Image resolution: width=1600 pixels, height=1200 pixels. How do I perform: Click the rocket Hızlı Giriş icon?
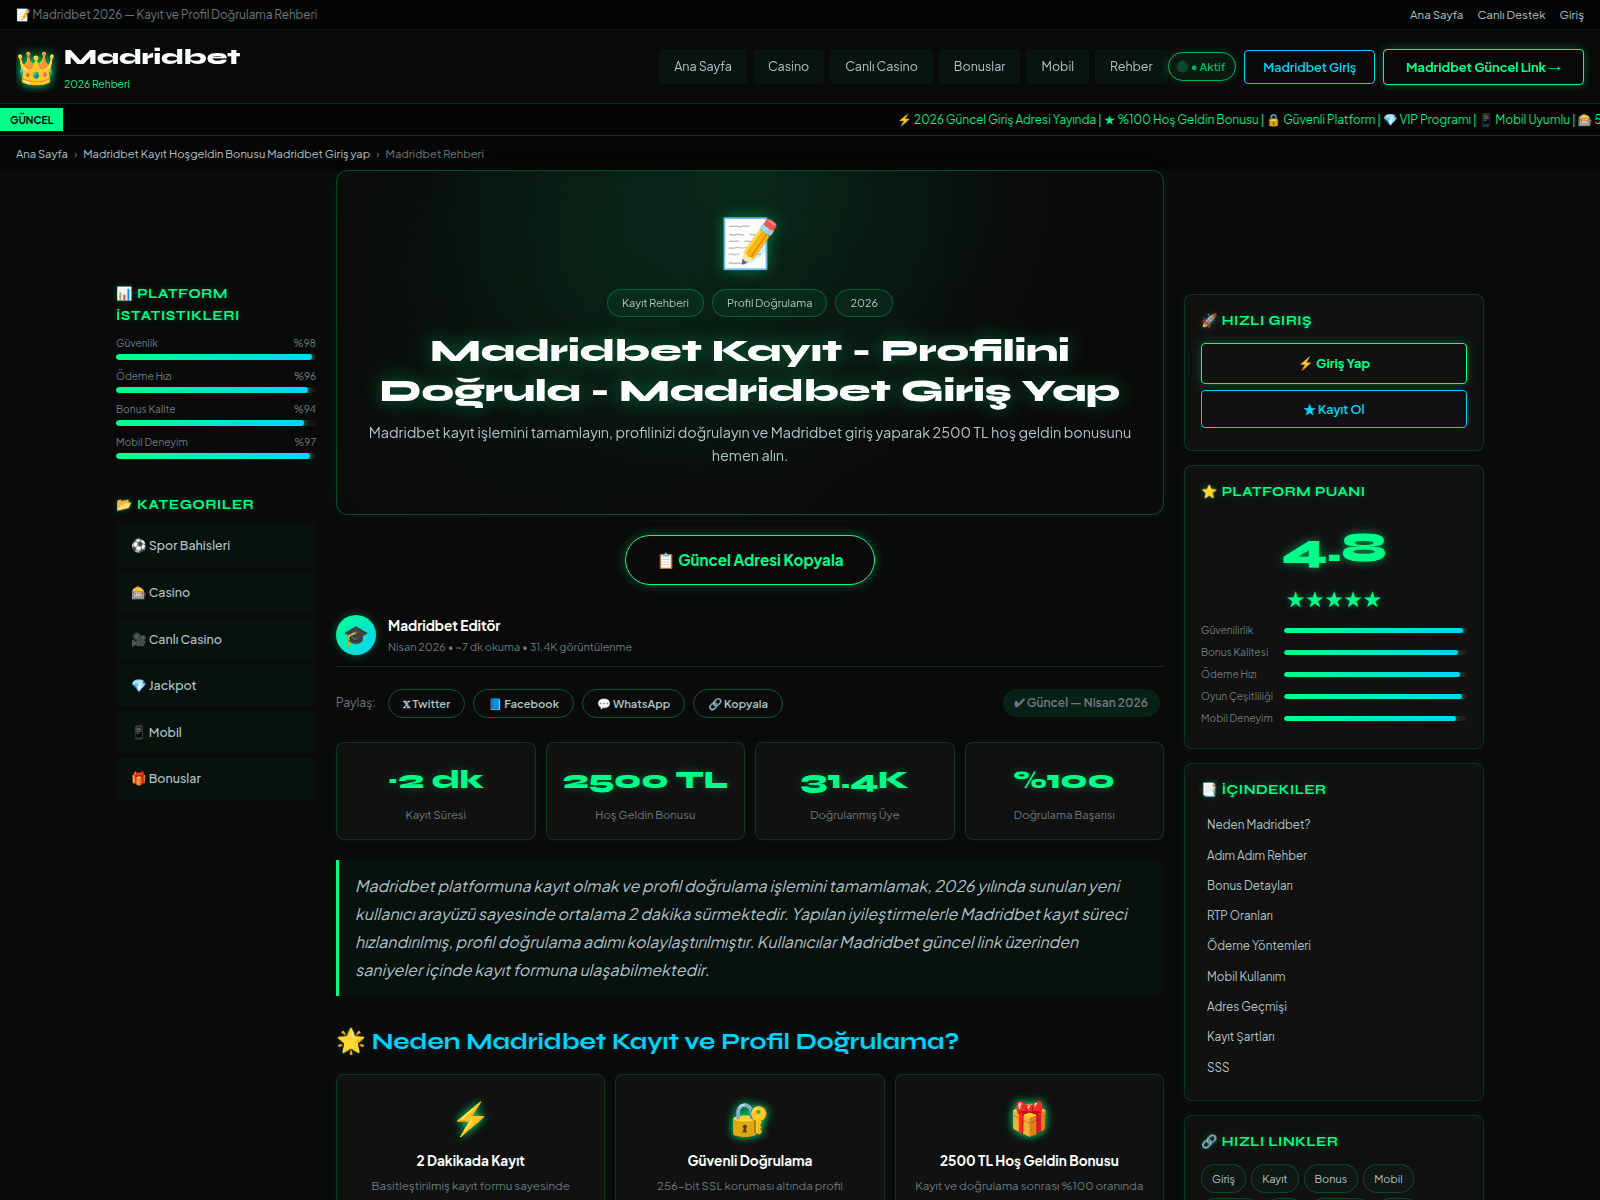[x=1209, y=320]
